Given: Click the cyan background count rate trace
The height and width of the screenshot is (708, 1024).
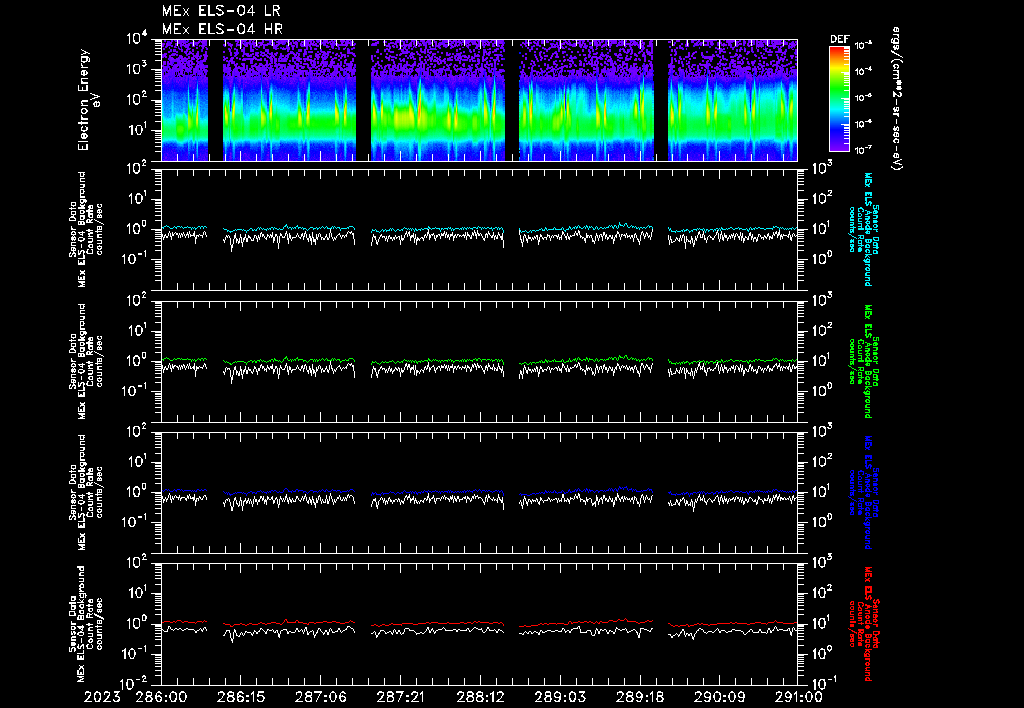Looking at the screenshot, I should click(x=479, y=229).
